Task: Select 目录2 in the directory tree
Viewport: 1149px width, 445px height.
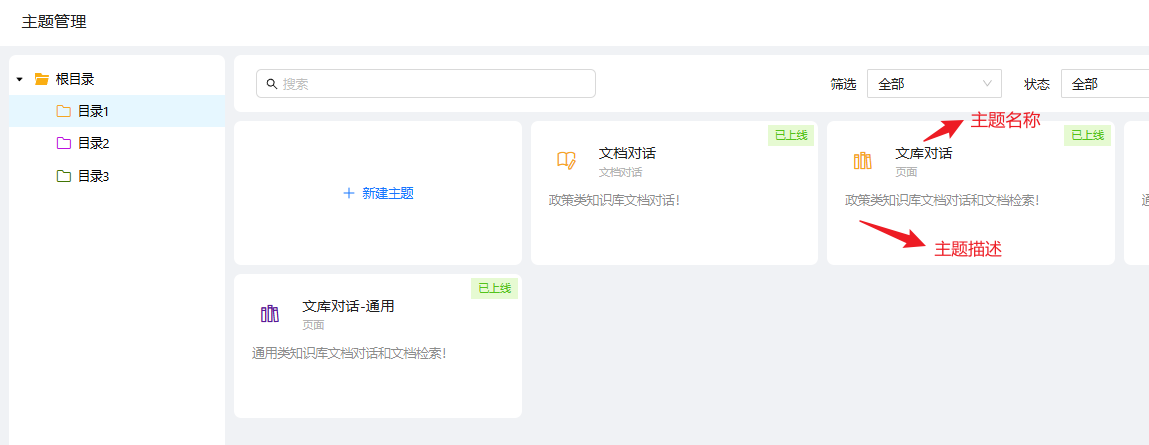Action: coord(93,143)
